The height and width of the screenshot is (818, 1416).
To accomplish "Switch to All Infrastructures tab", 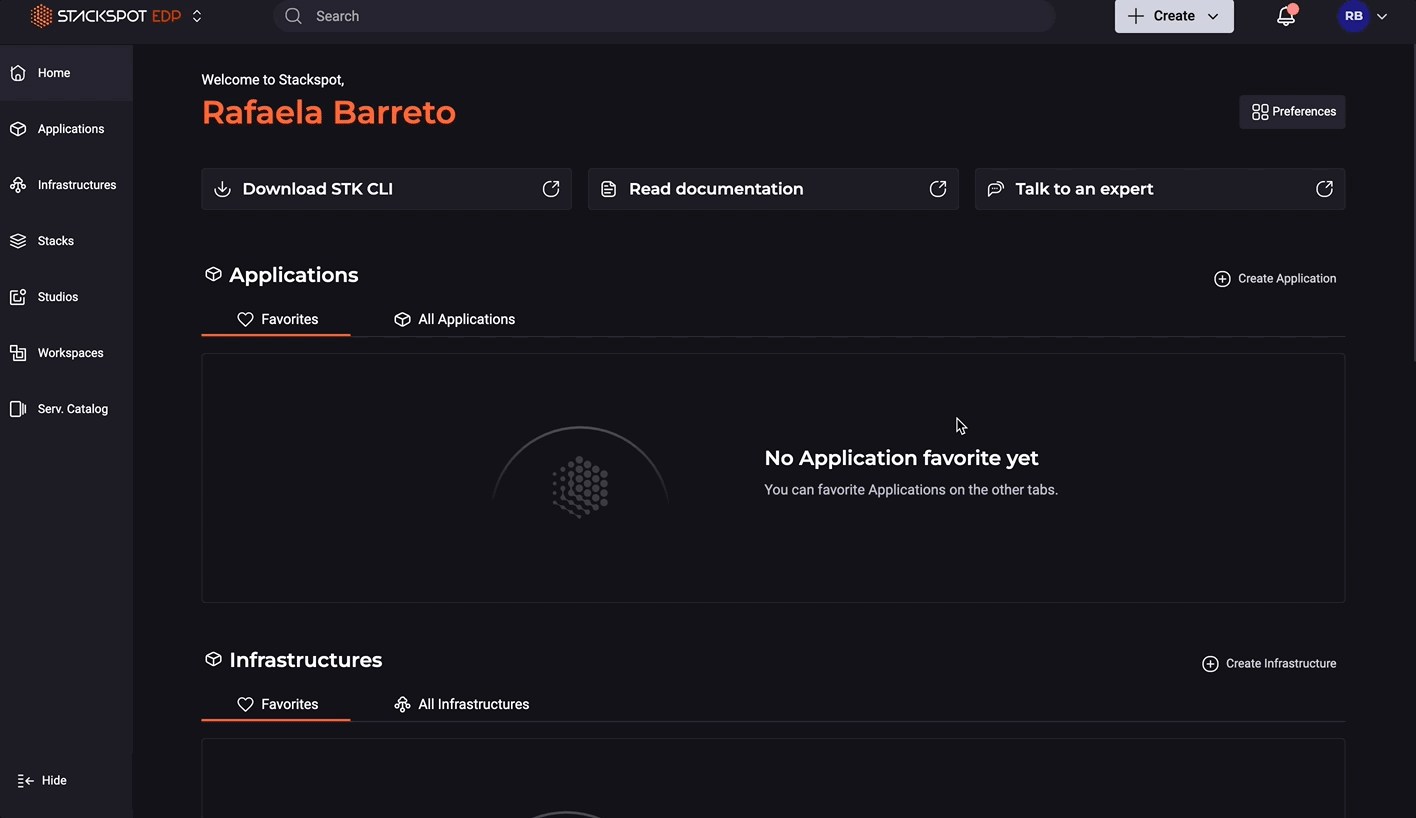I will pos(462,704).
